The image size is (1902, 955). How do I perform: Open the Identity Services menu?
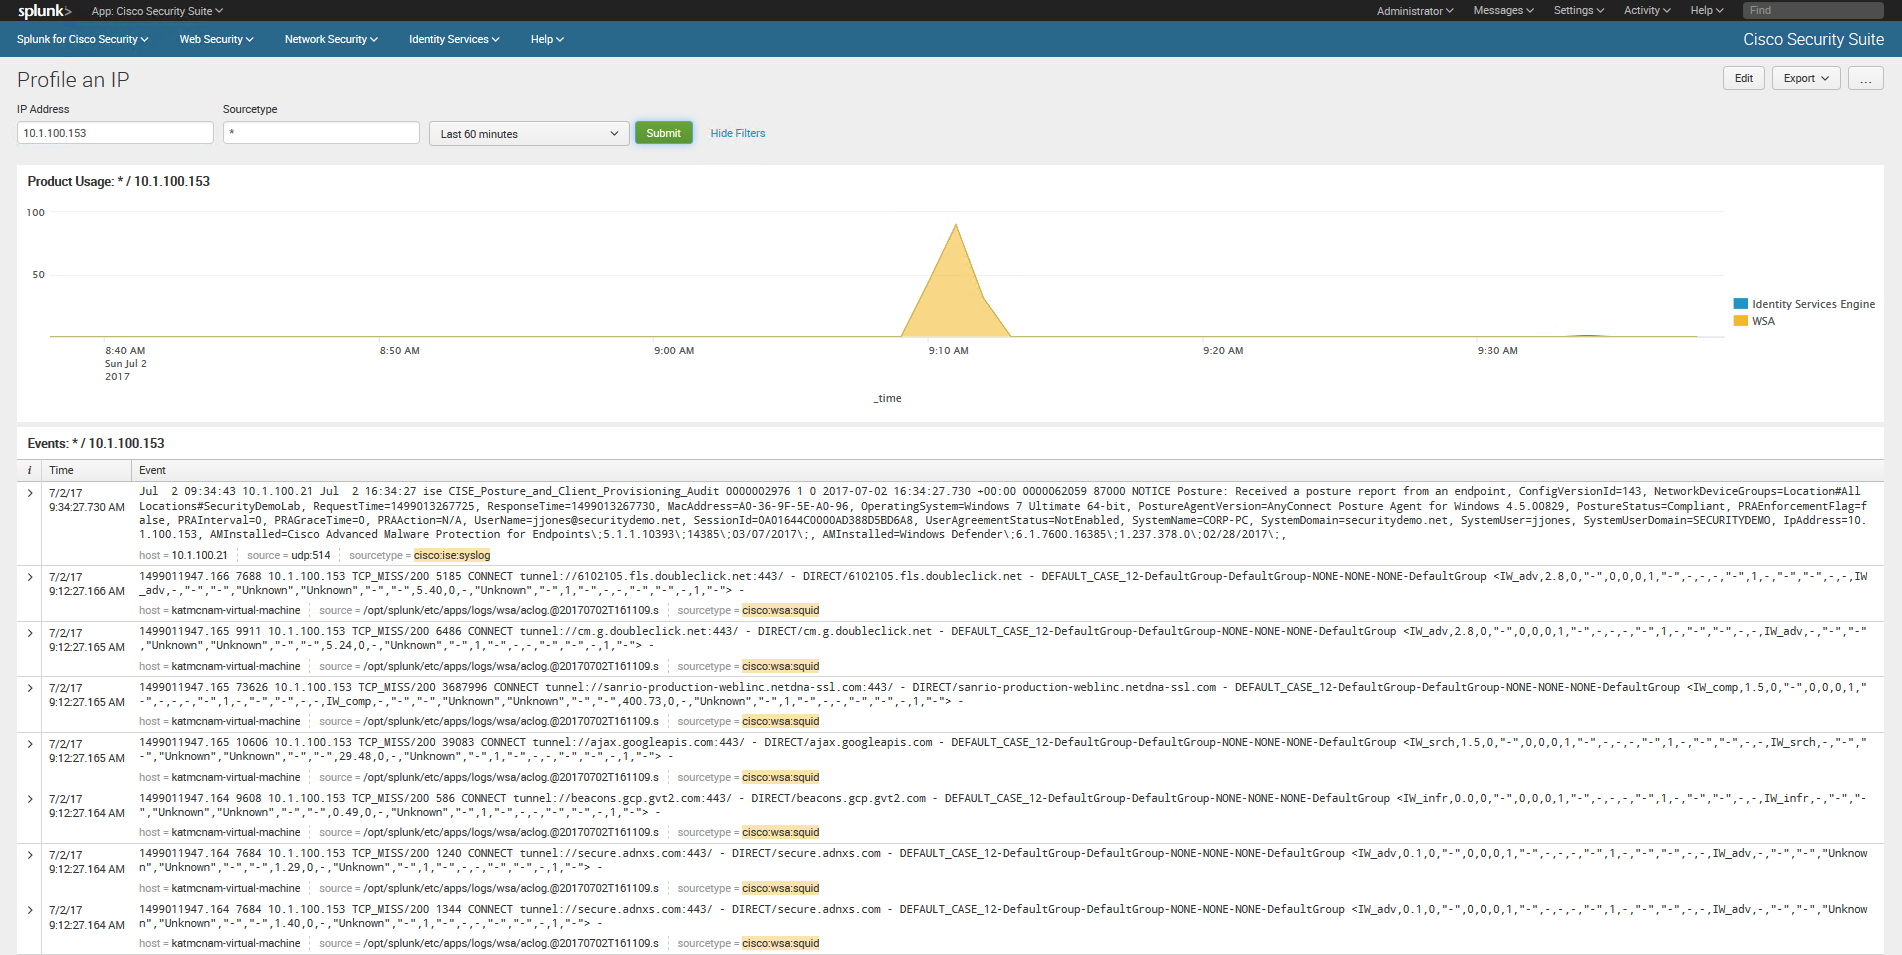pos(453,39)
